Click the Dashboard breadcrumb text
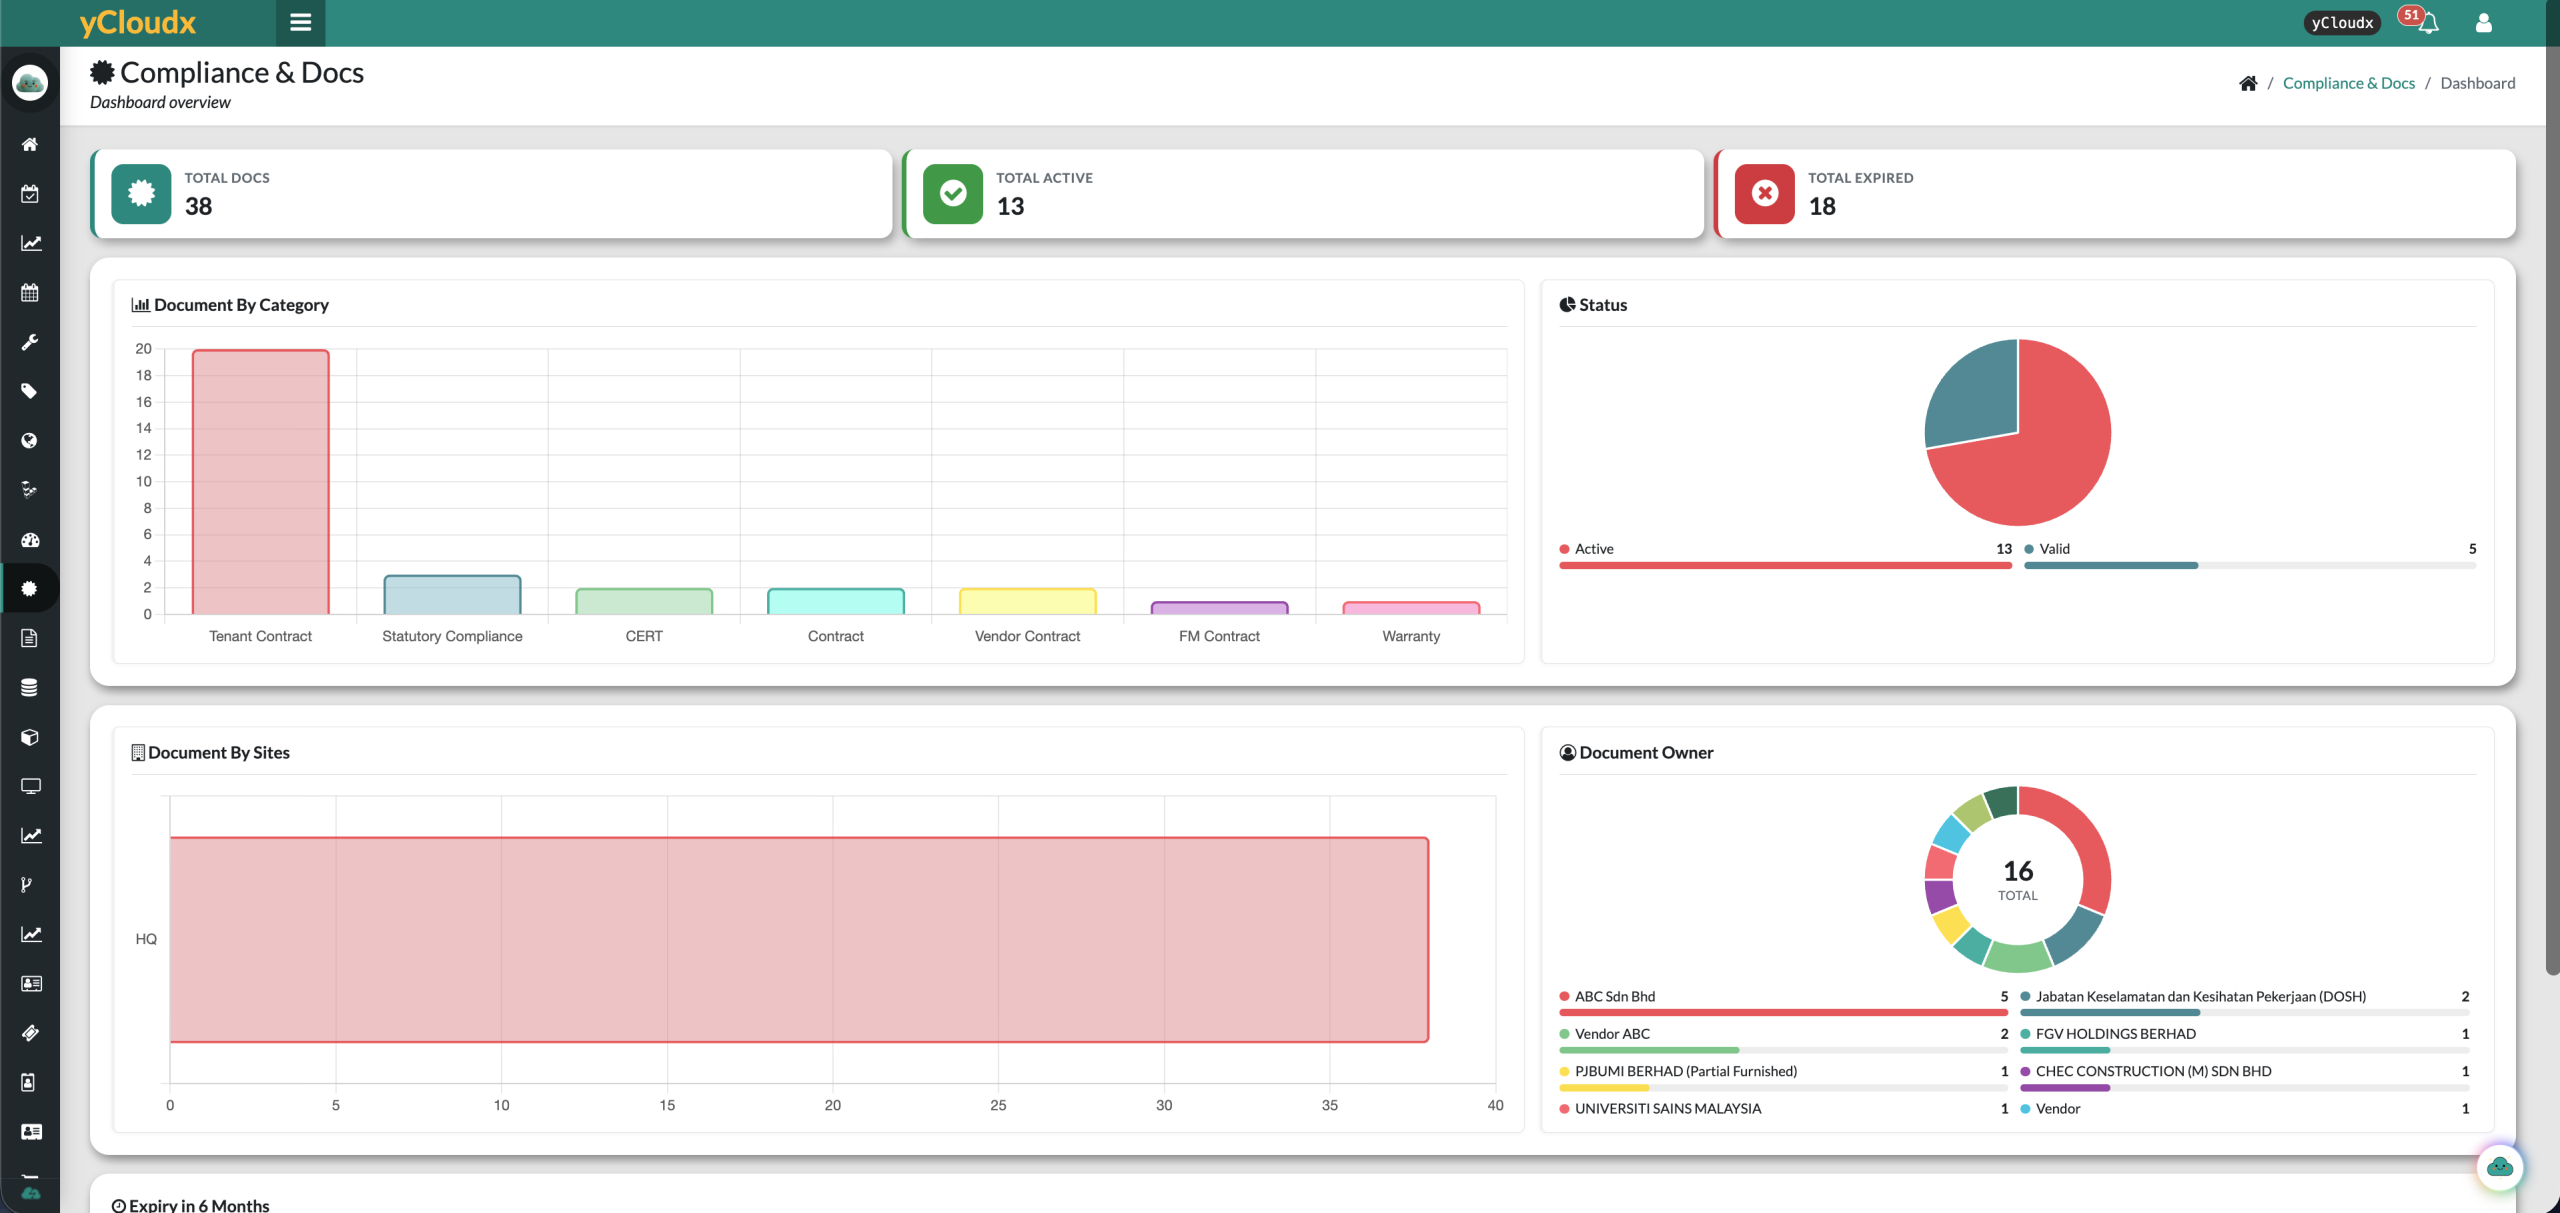This screenshot has width=2560, height=1213. point(2477,83)
